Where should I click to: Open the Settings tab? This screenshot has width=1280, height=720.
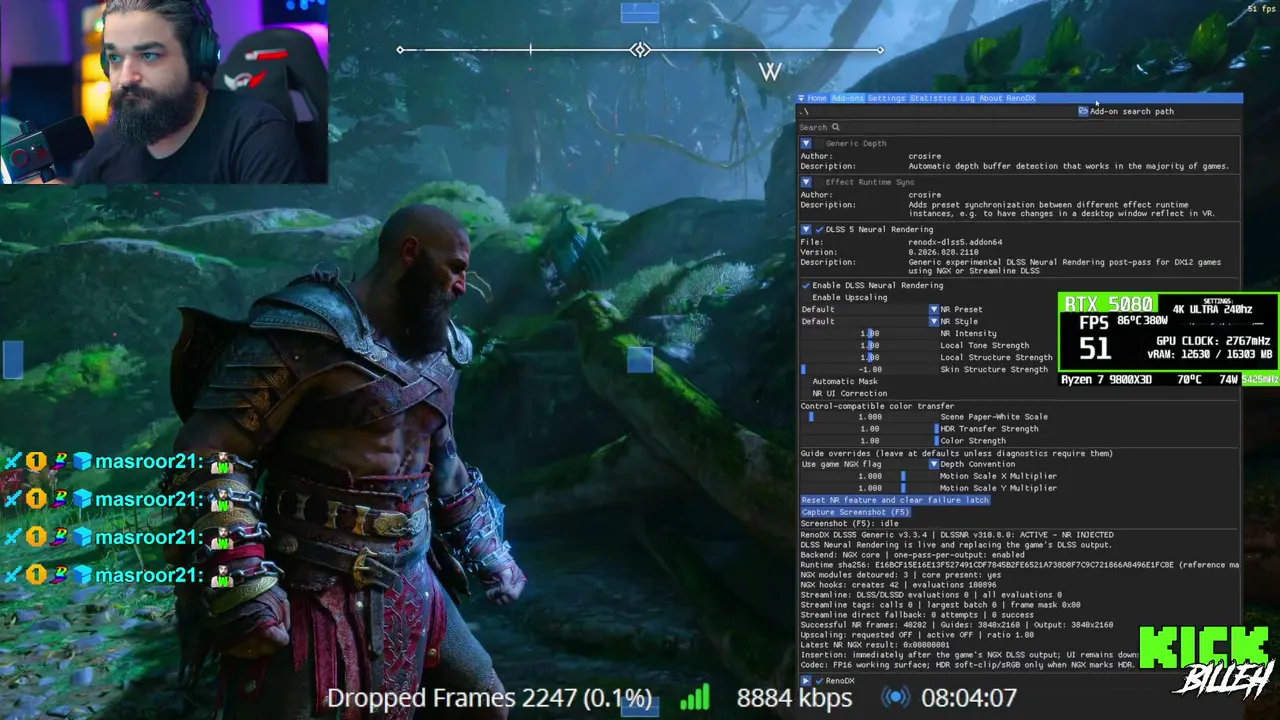pyautogui.click(x=886, y=98)
